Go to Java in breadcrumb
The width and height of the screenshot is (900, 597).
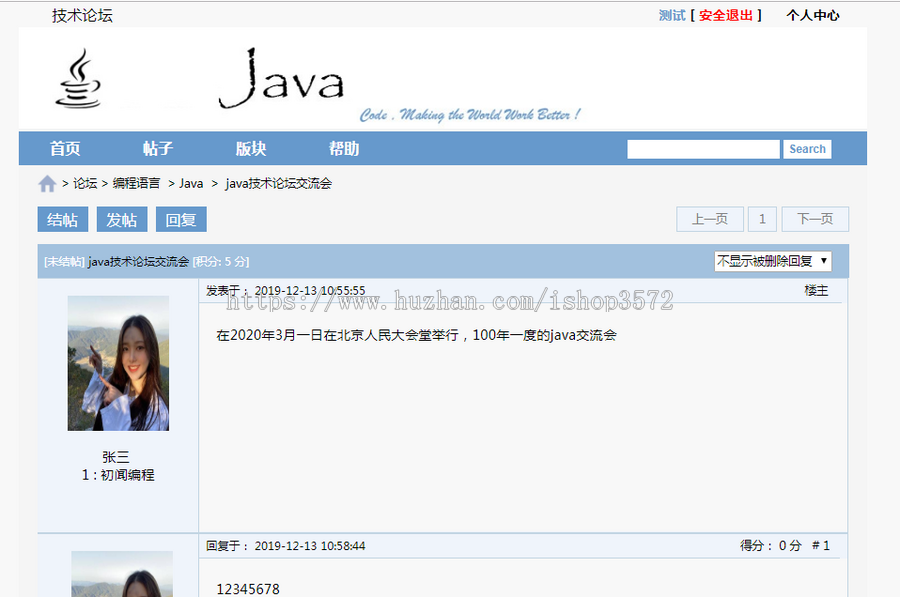coord(191,183)
